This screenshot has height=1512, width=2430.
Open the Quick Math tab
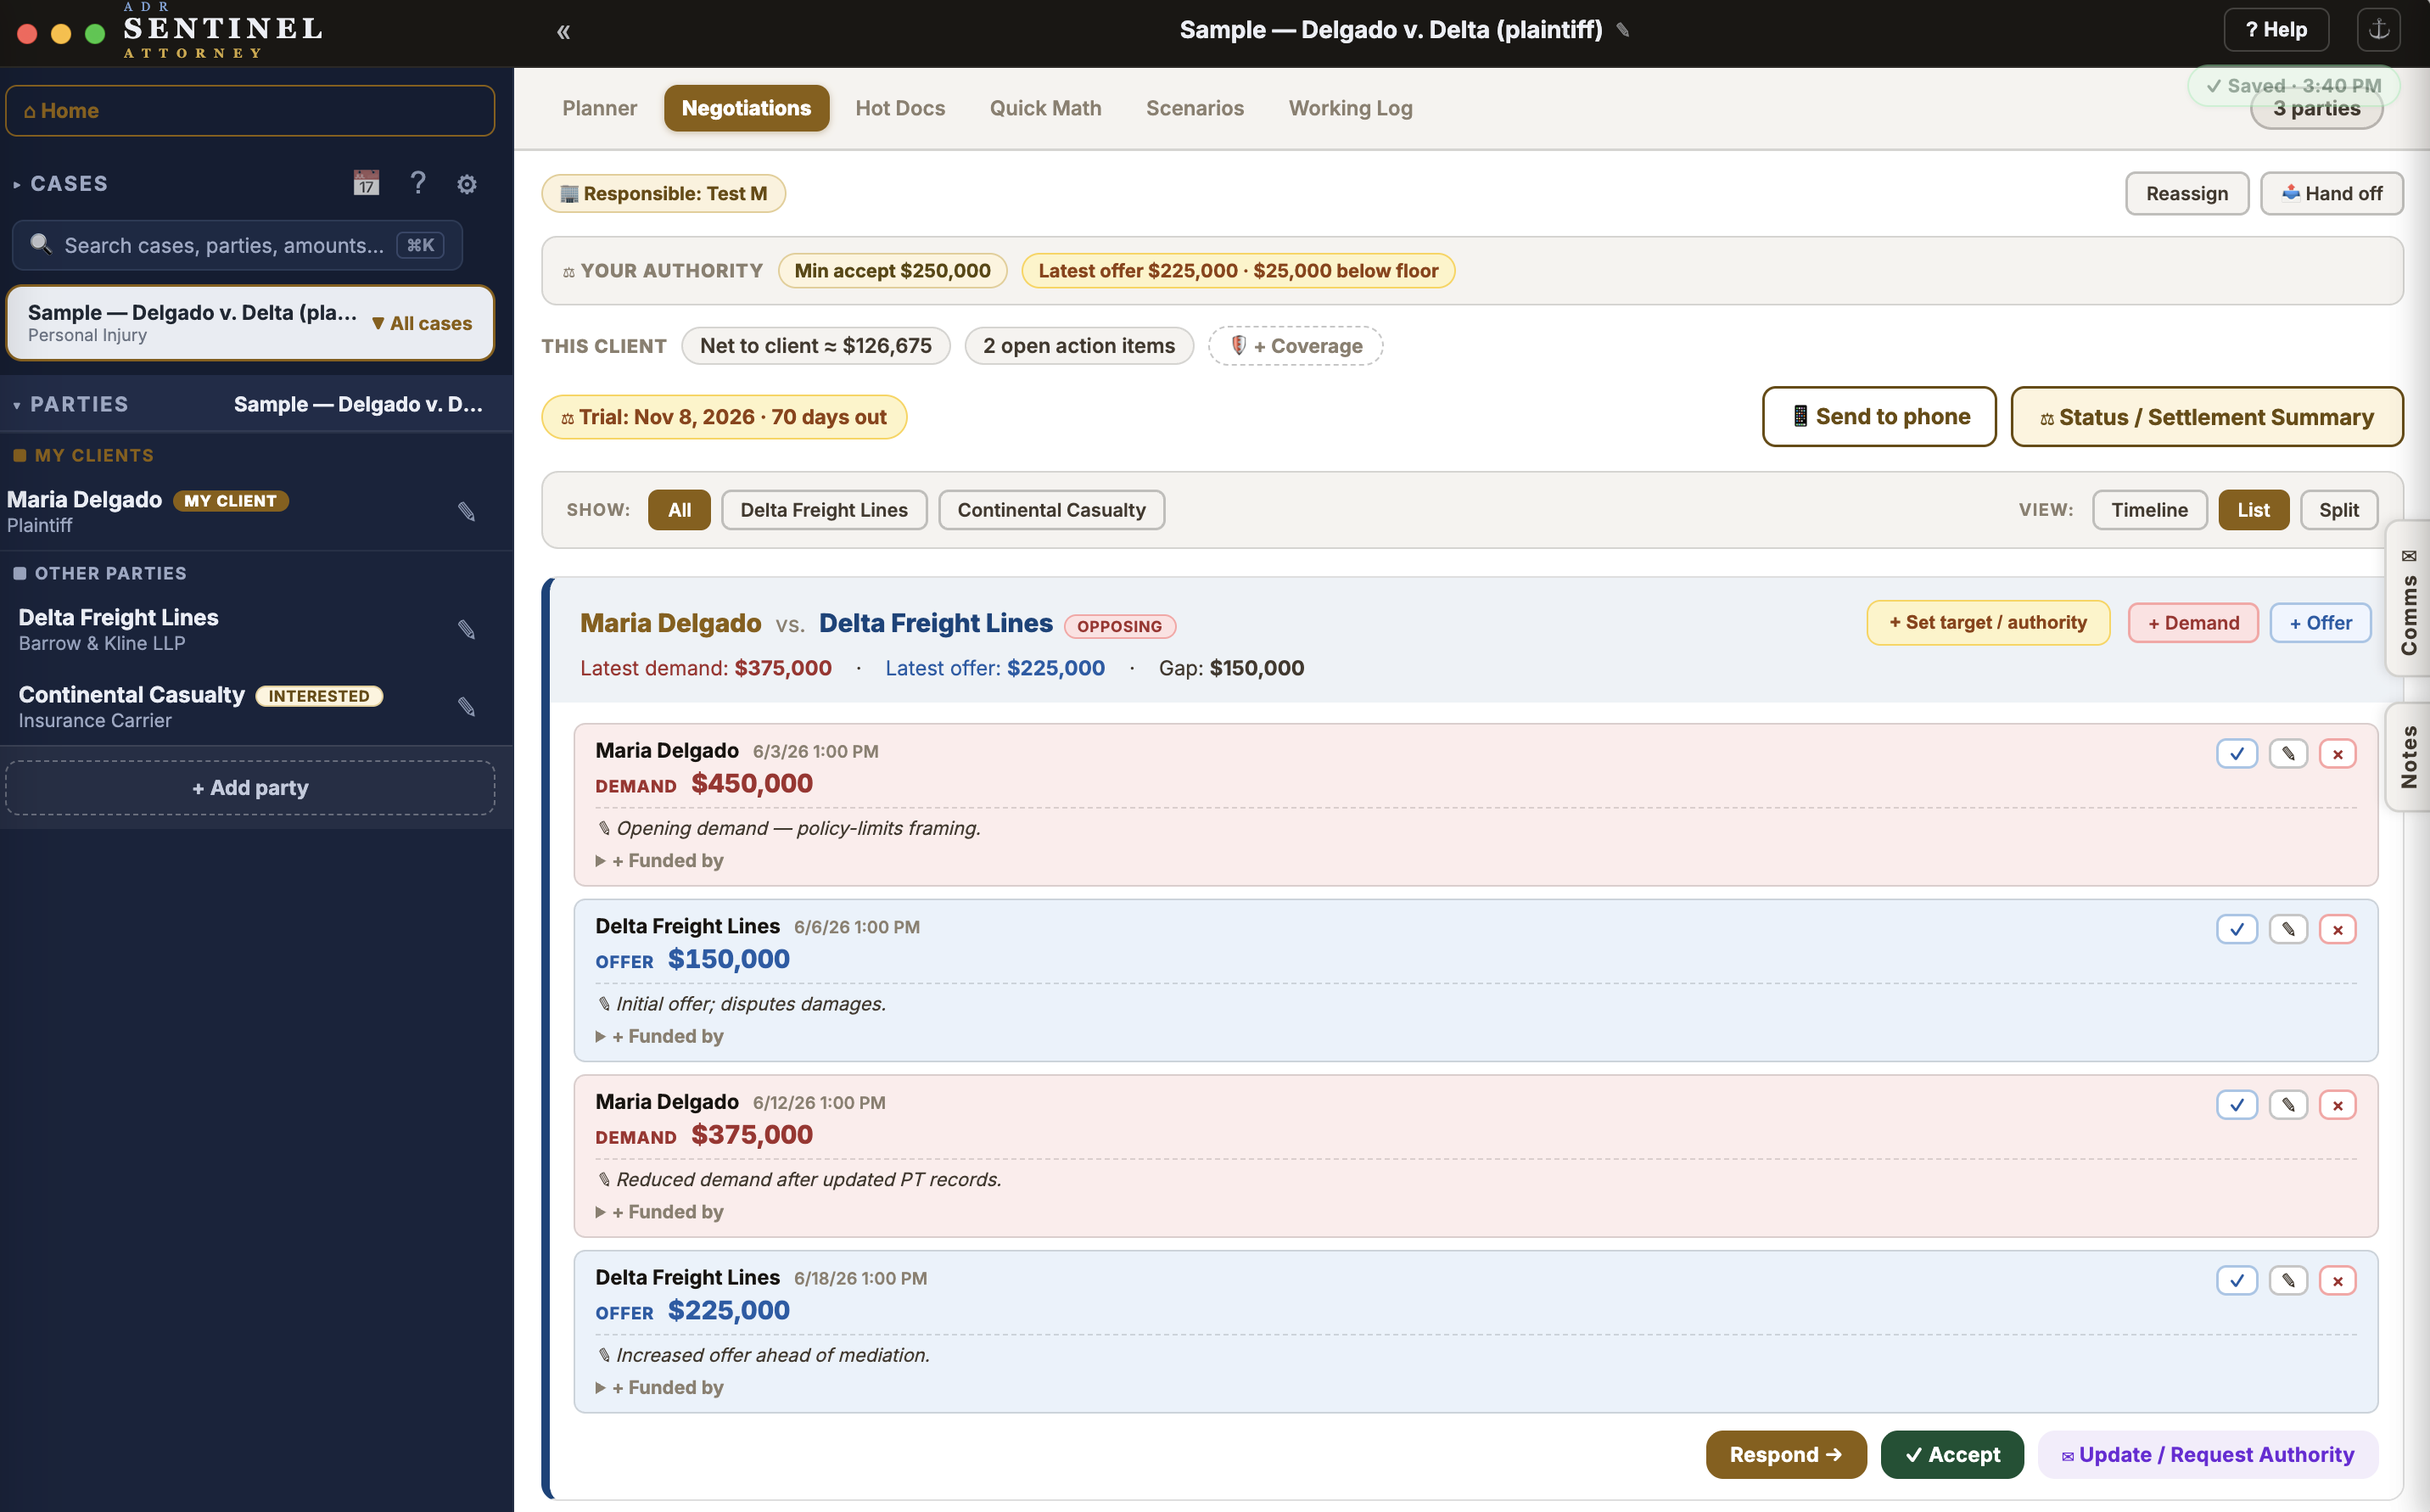[x=1045, y=108]
